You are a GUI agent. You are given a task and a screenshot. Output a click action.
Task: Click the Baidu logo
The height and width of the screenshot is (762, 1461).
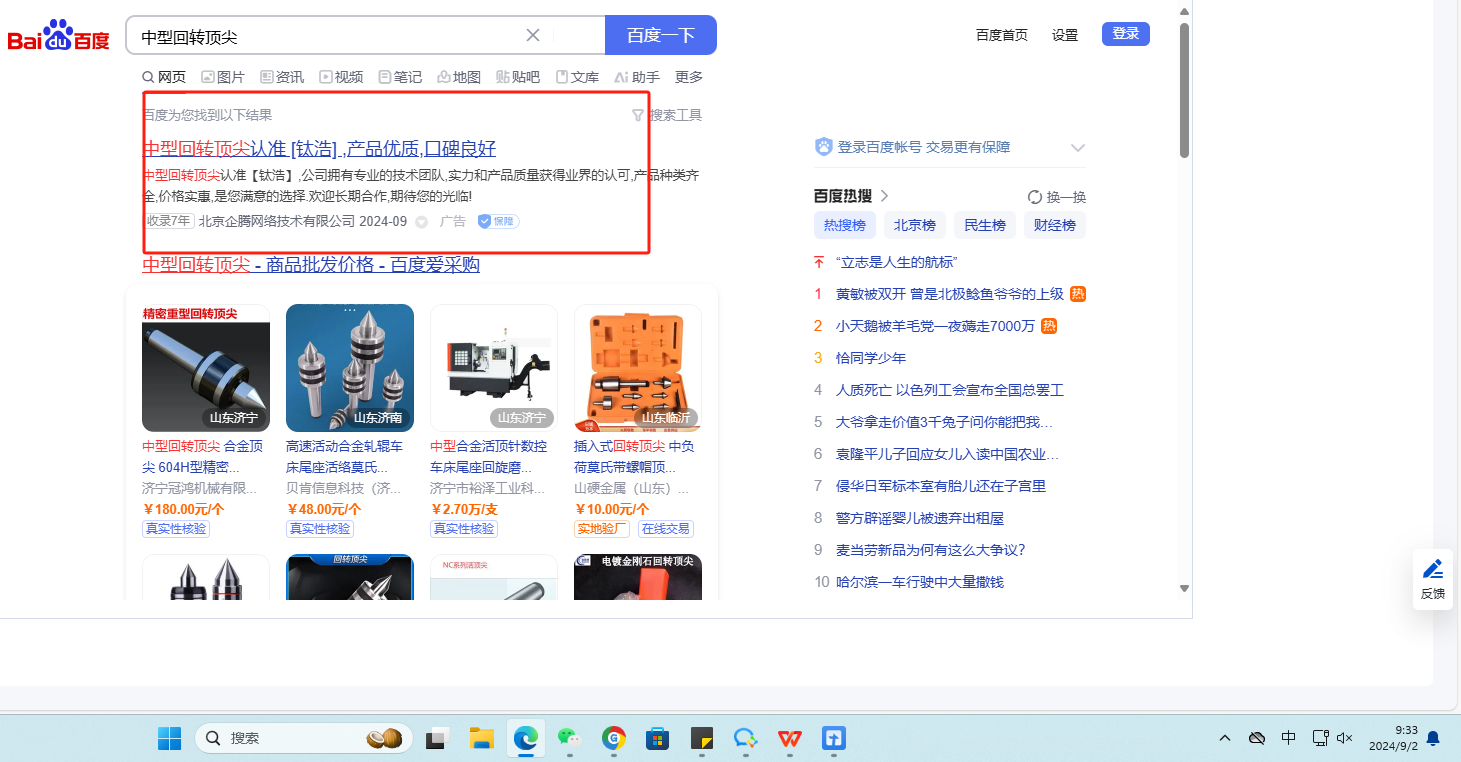(58, 36)
